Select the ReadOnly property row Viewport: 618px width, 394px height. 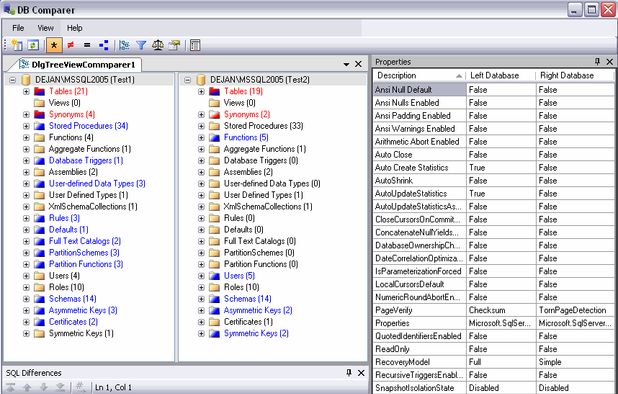click(x=493, y=349)
